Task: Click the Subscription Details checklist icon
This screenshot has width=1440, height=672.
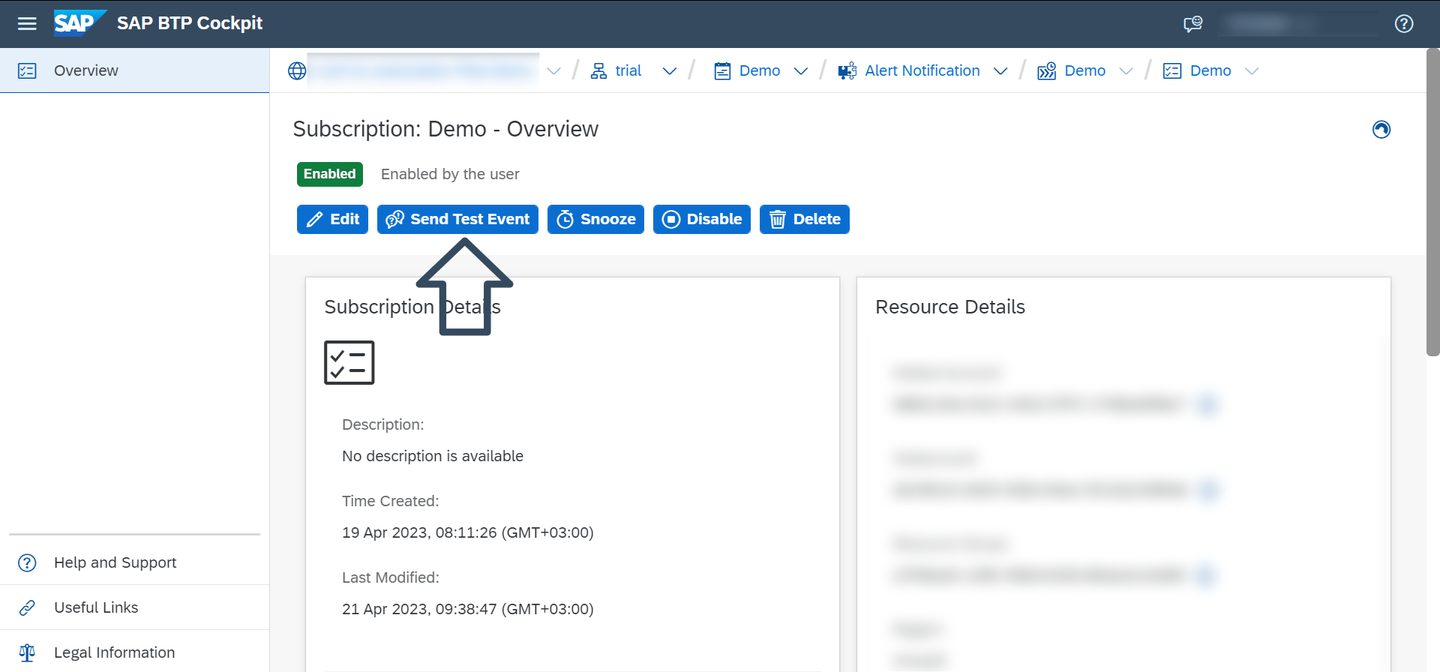Action: coord(349,362)
